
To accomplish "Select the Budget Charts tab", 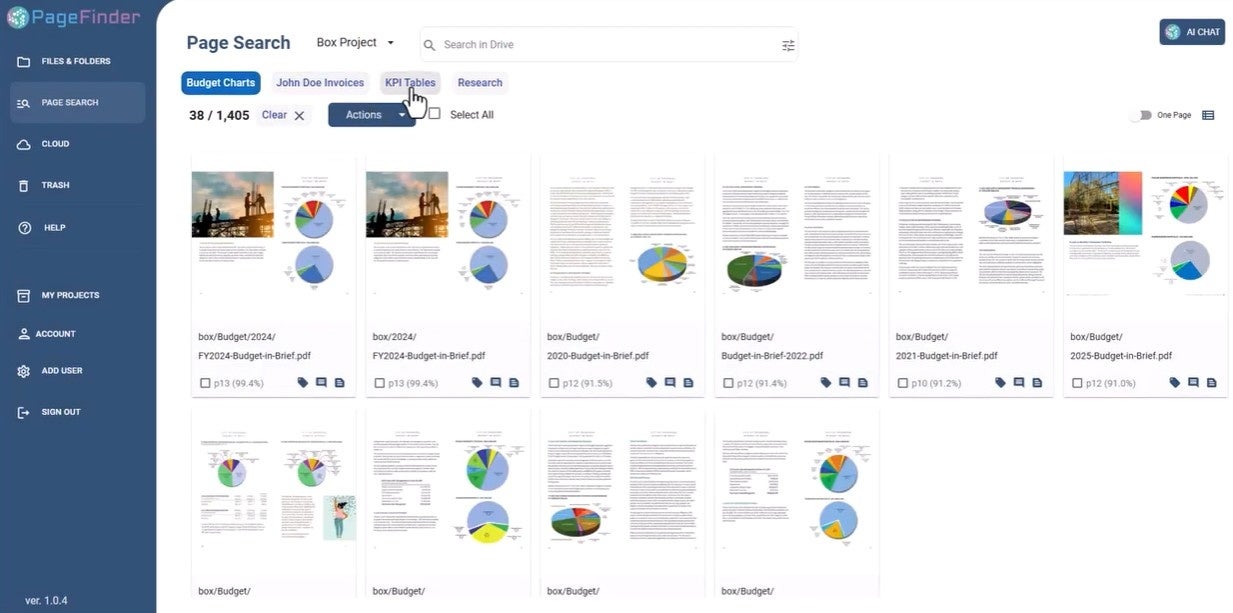I will [221, 83].
